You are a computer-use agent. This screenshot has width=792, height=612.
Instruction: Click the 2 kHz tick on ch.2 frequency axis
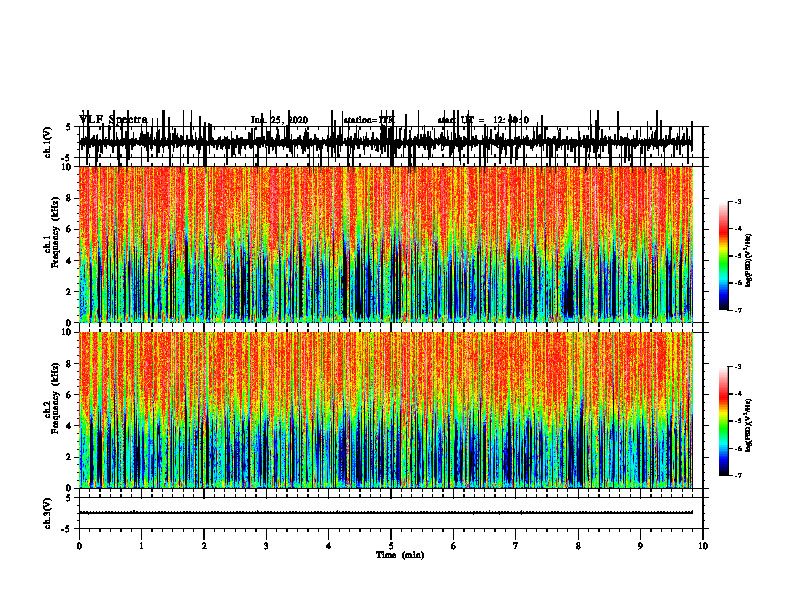pos(70,457)
